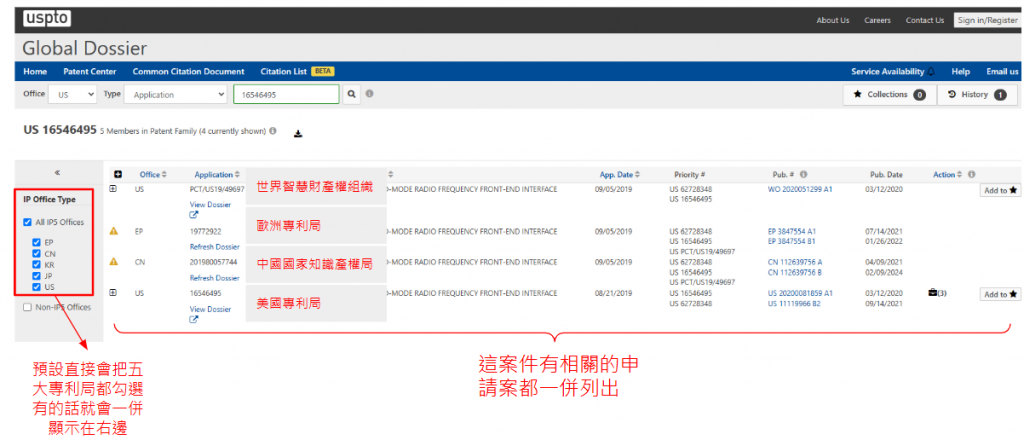Open the Type dropdown showing Application

point(176,95)
